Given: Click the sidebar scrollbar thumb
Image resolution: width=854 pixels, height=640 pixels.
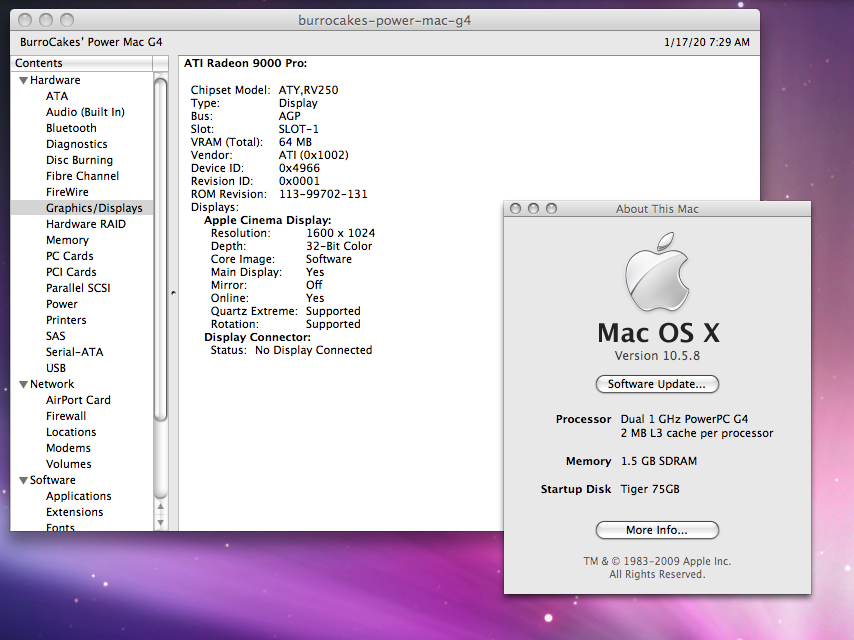Looking at the screenshot, I should 160,249.
